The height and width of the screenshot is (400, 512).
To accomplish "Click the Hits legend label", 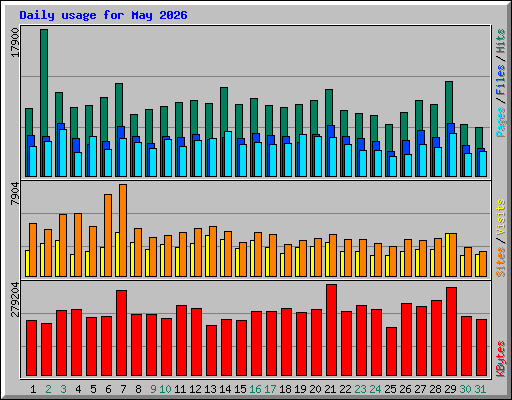I will point(501,41).
